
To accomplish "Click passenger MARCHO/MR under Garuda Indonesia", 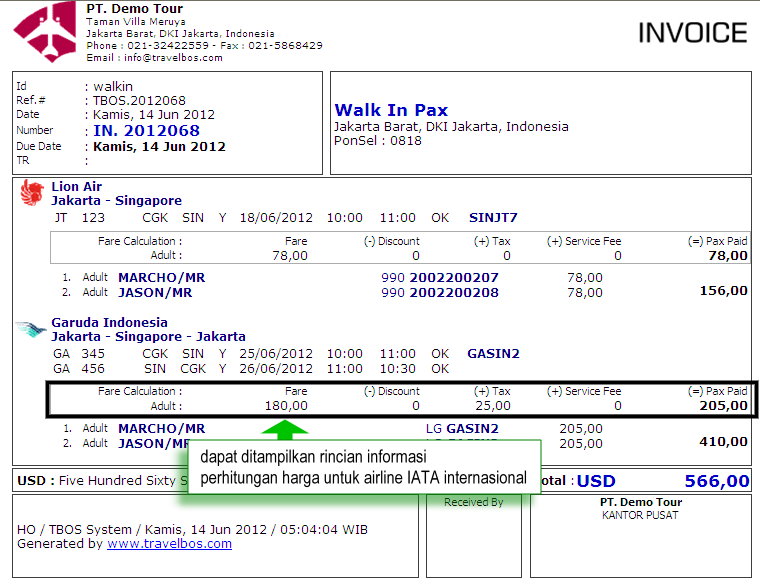I will point(161,429).
